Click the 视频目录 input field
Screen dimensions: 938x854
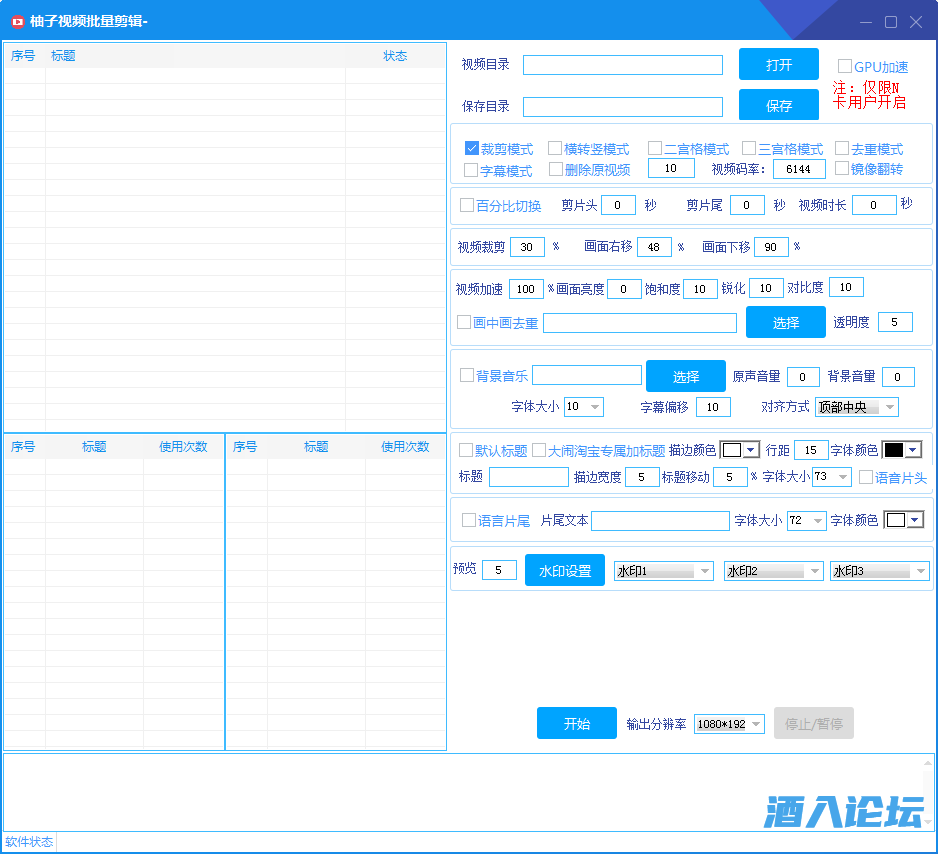coord(622,65)
